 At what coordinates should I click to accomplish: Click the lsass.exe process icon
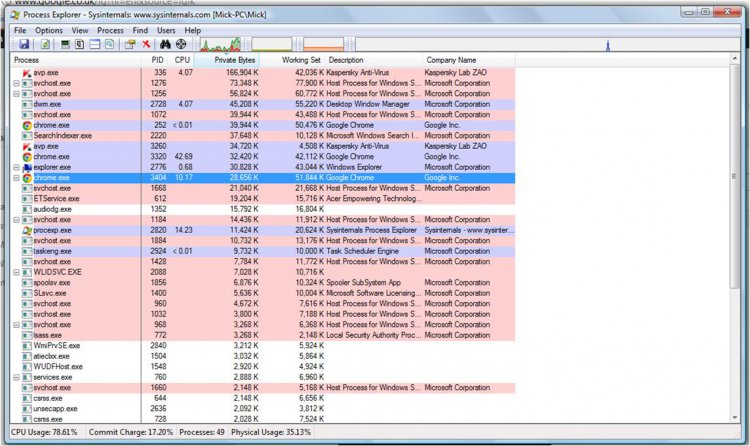27,335
